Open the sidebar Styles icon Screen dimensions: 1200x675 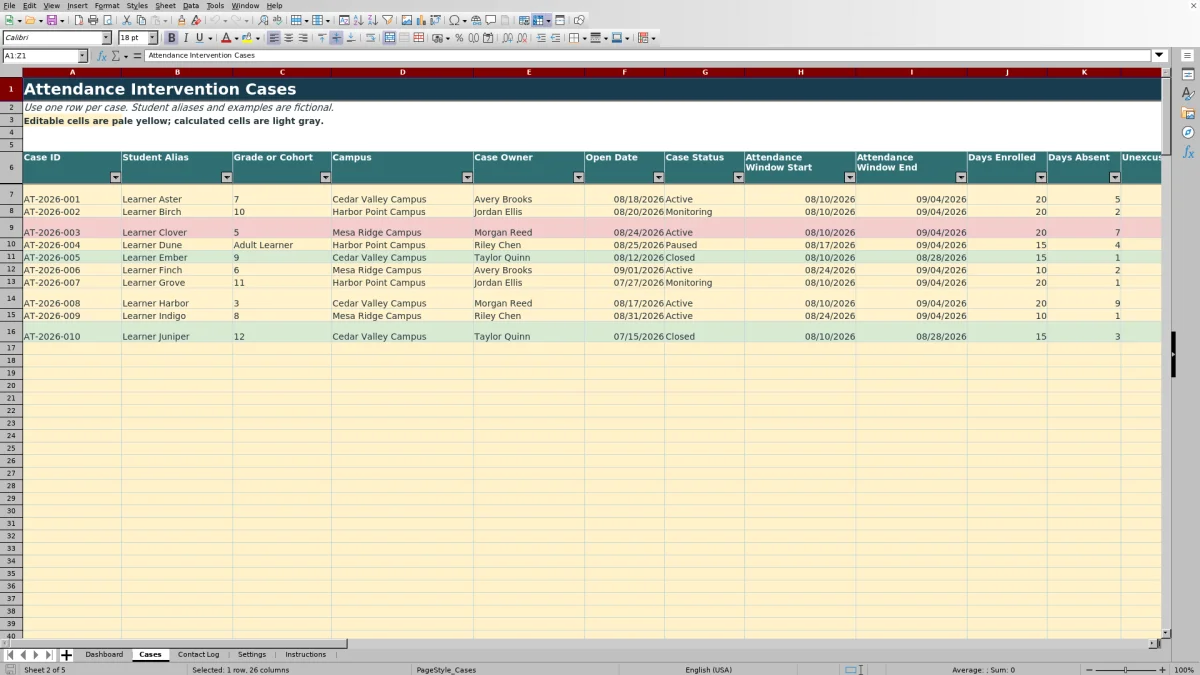[1188, 94]
